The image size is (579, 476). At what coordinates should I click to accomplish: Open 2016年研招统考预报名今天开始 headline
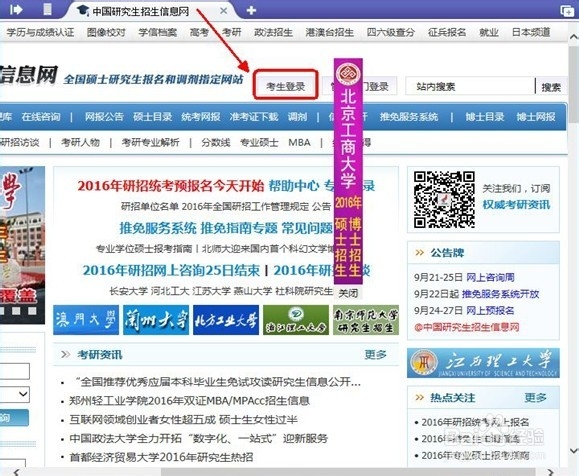pyautogui.click(x=171, y=185)
